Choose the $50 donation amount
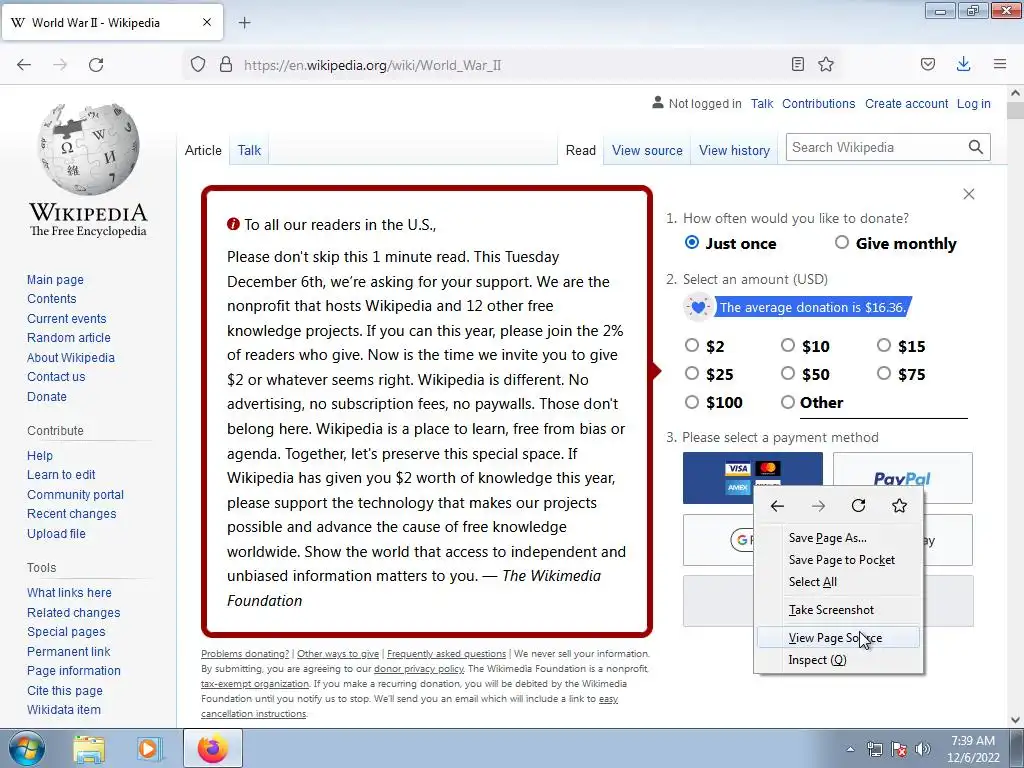Screen dimensions: 1024x768 click(788, 373)
